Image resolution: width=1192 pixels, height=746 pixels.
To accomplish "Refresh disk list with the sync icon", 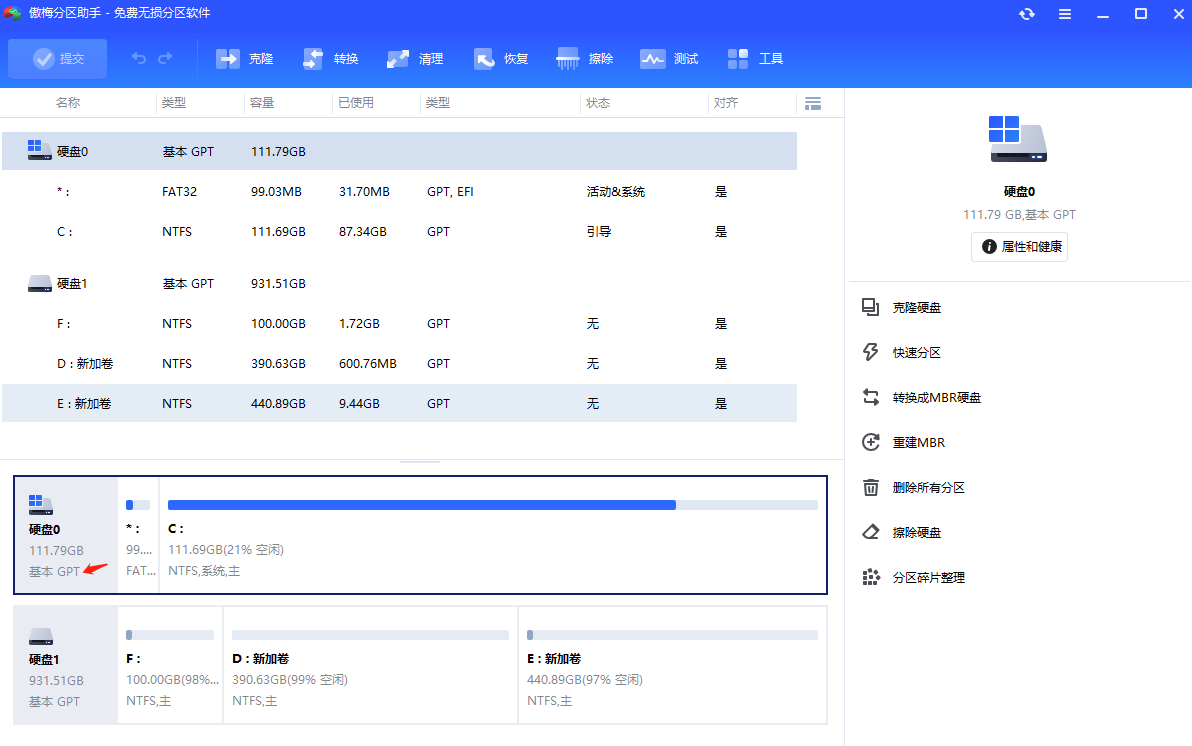I will (x=1027, y=14).
